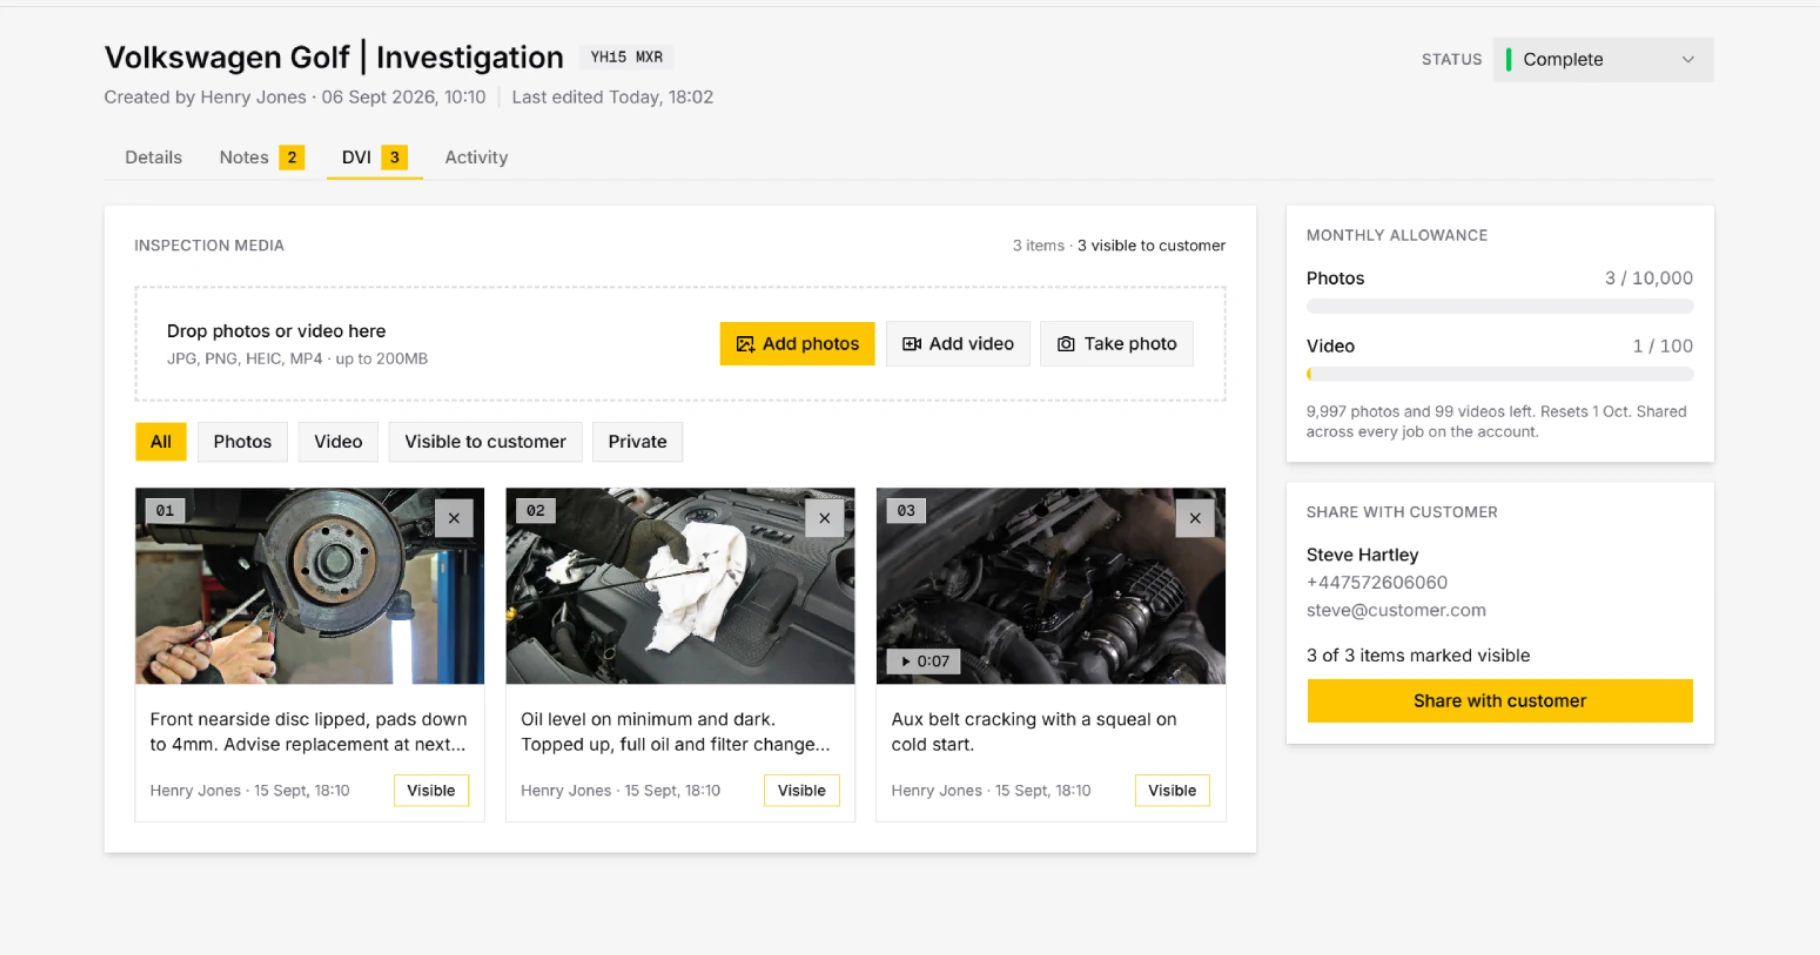Open the engine belt video thumbnail
This screenshot has height=955, width=1820.
(1051, 586)
